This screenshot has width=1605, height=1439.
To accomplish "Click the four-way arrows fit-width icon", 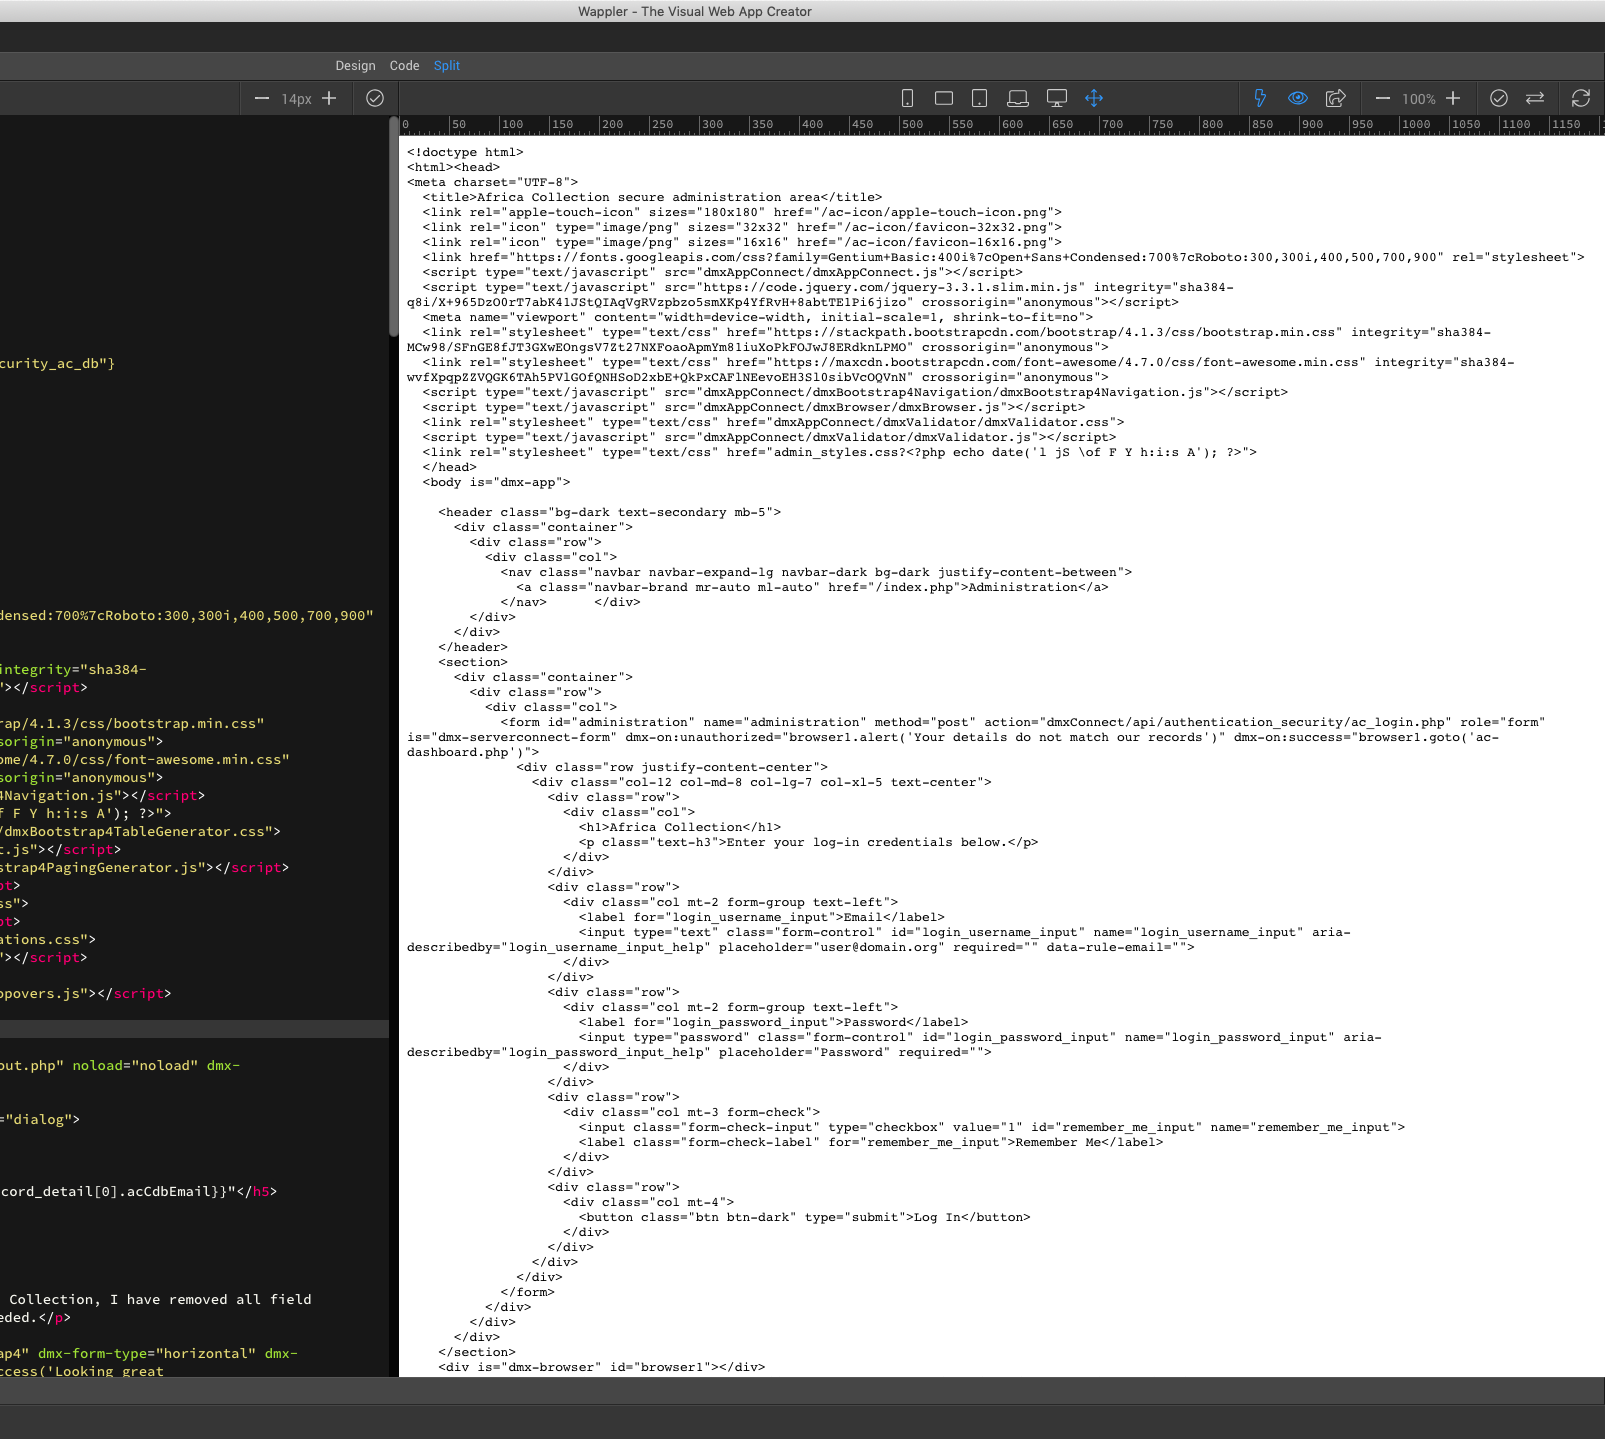I will (x=1094, y=98).
